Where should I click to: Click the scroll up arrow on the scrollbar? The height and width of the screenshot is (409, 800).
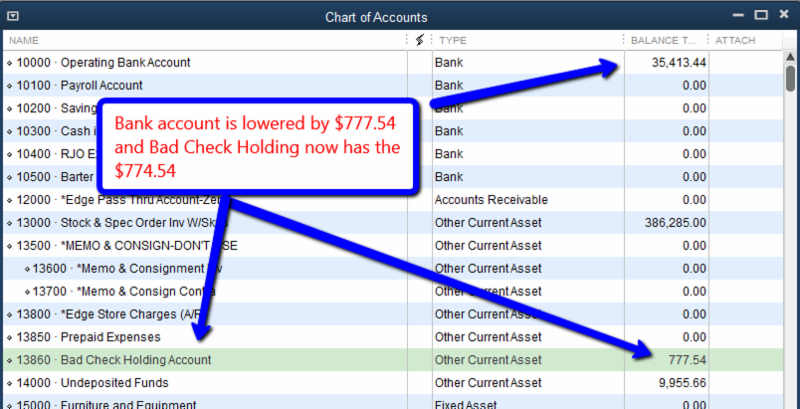point(790,55)
